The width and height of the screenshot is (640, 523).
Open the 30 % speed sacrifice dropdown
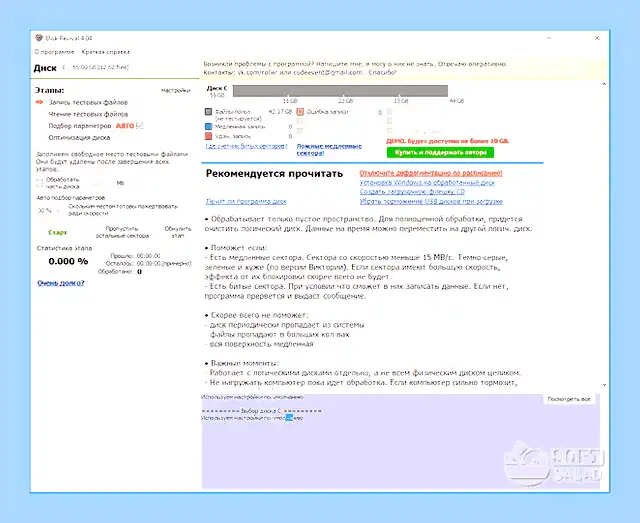pos(49,211)
